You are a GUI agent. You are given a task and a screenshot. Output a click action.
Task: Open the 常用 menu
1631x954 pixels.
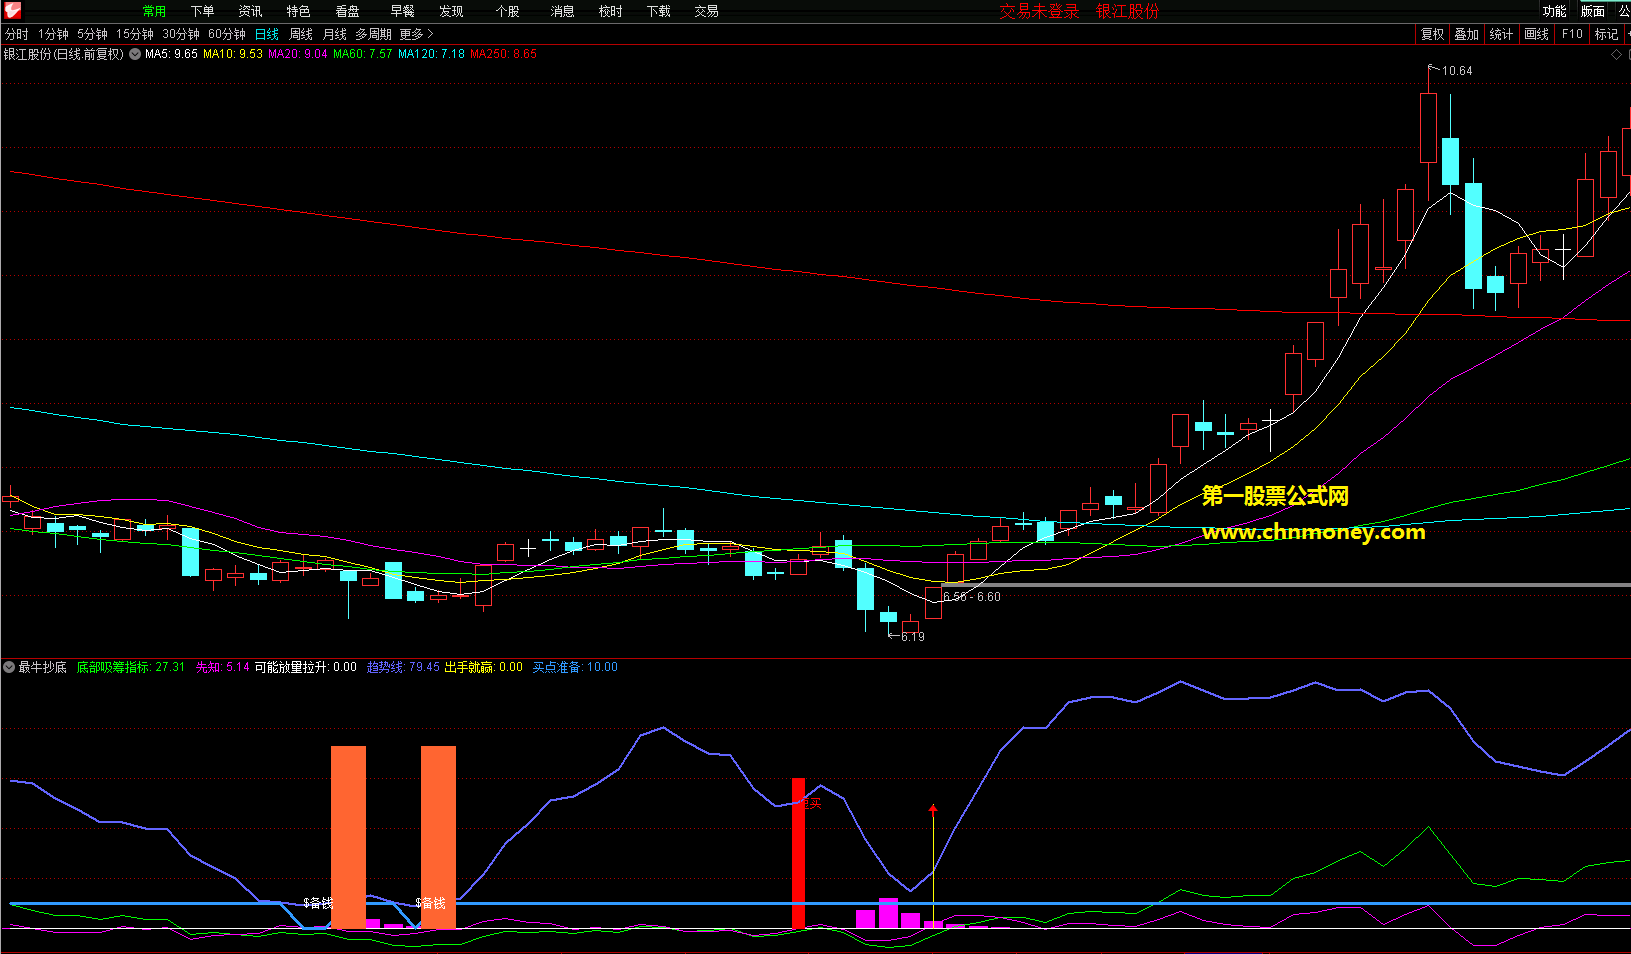coord(154,11)
